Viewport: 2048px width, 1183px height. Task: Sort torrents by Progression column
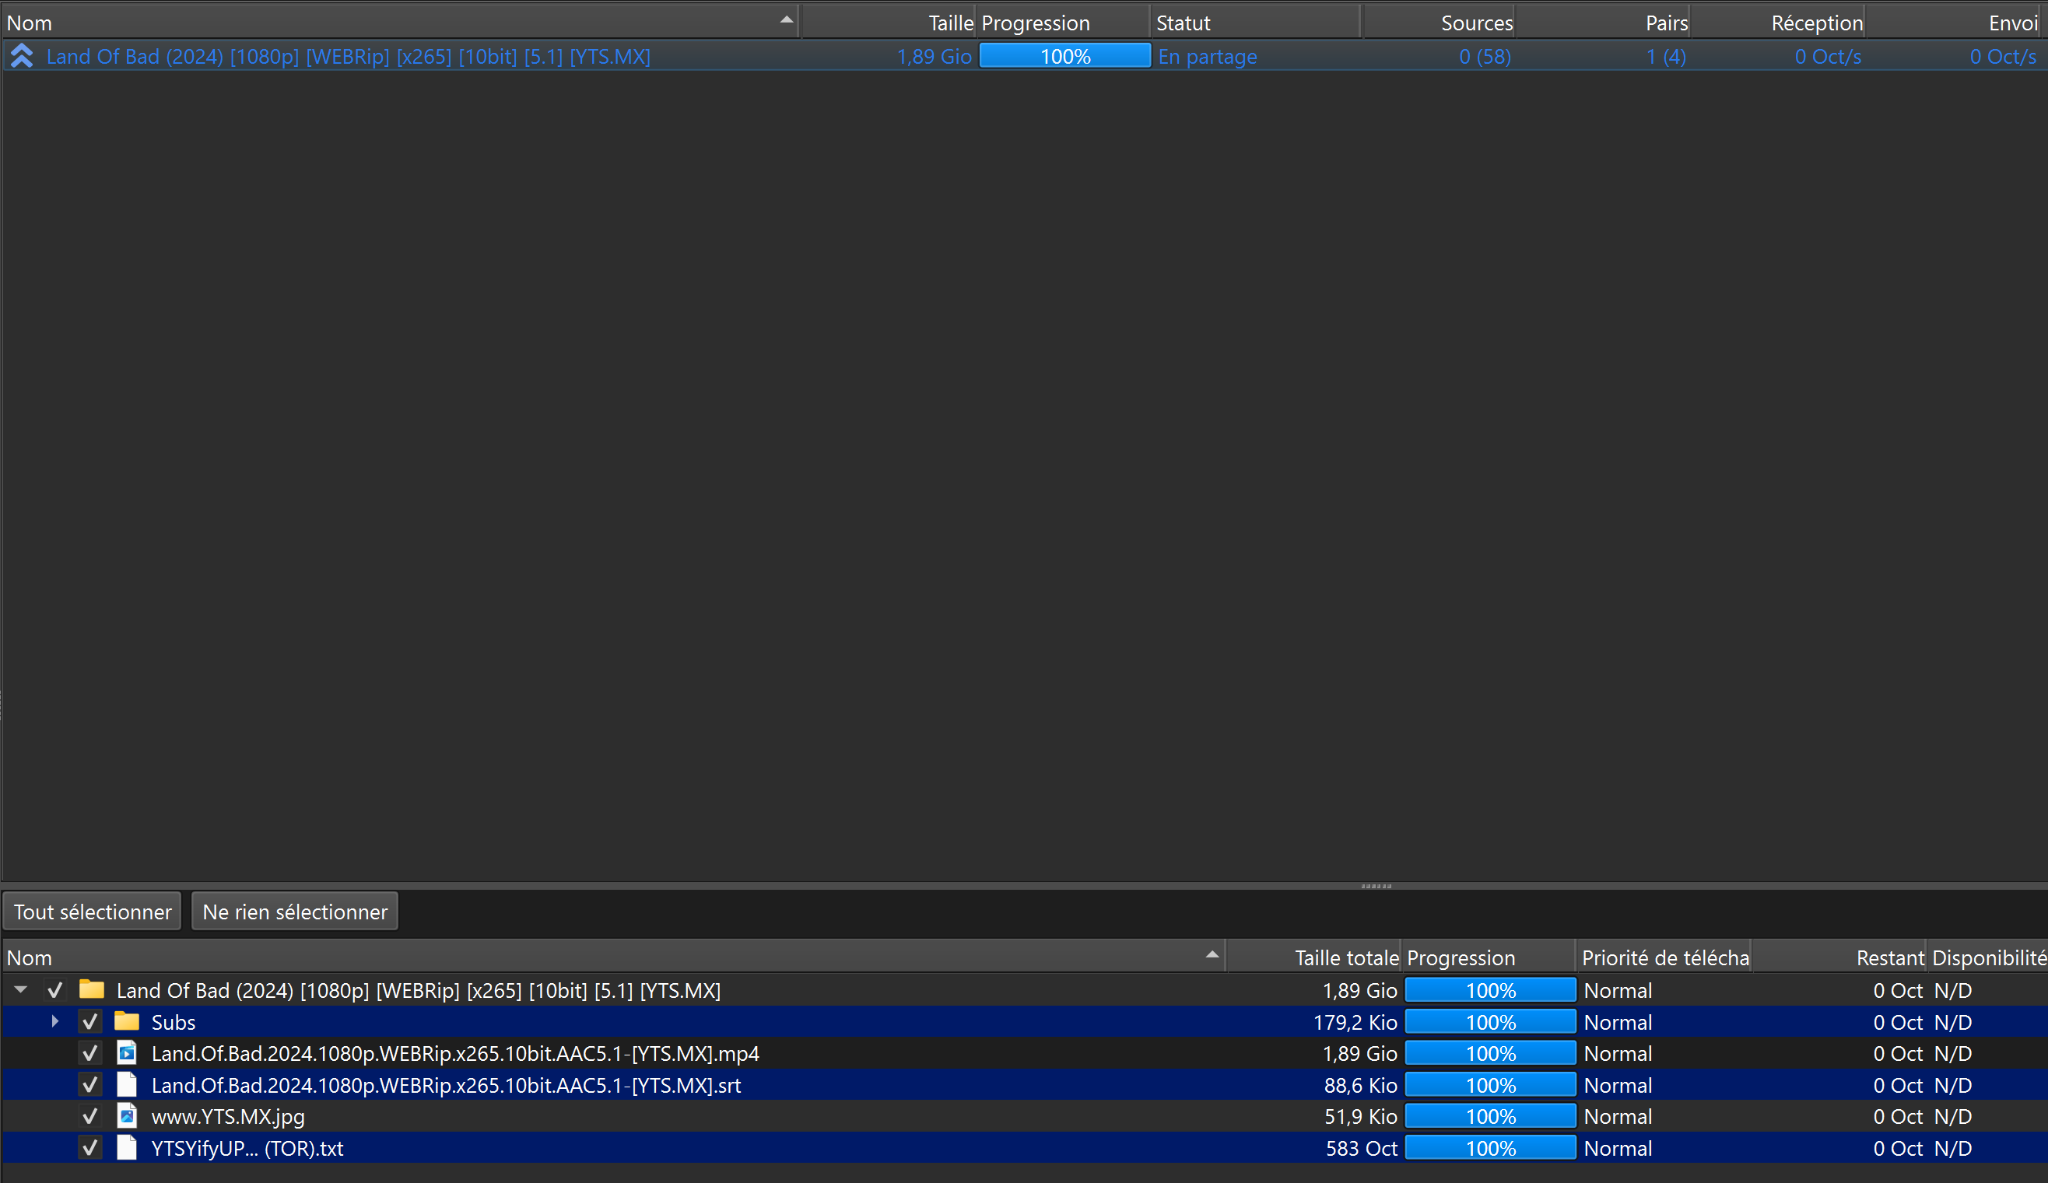coord(1063,22)
